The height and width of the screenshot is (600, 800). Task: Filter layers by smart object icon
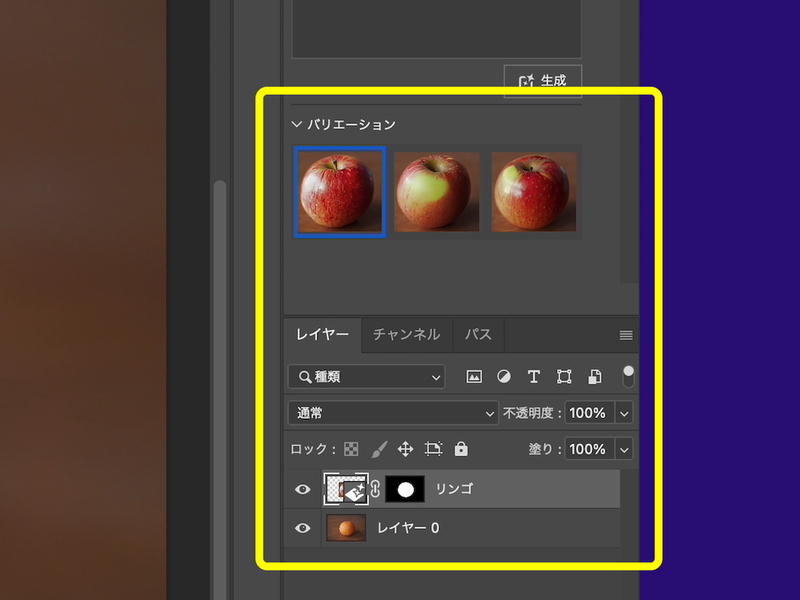tap(594, 377)
